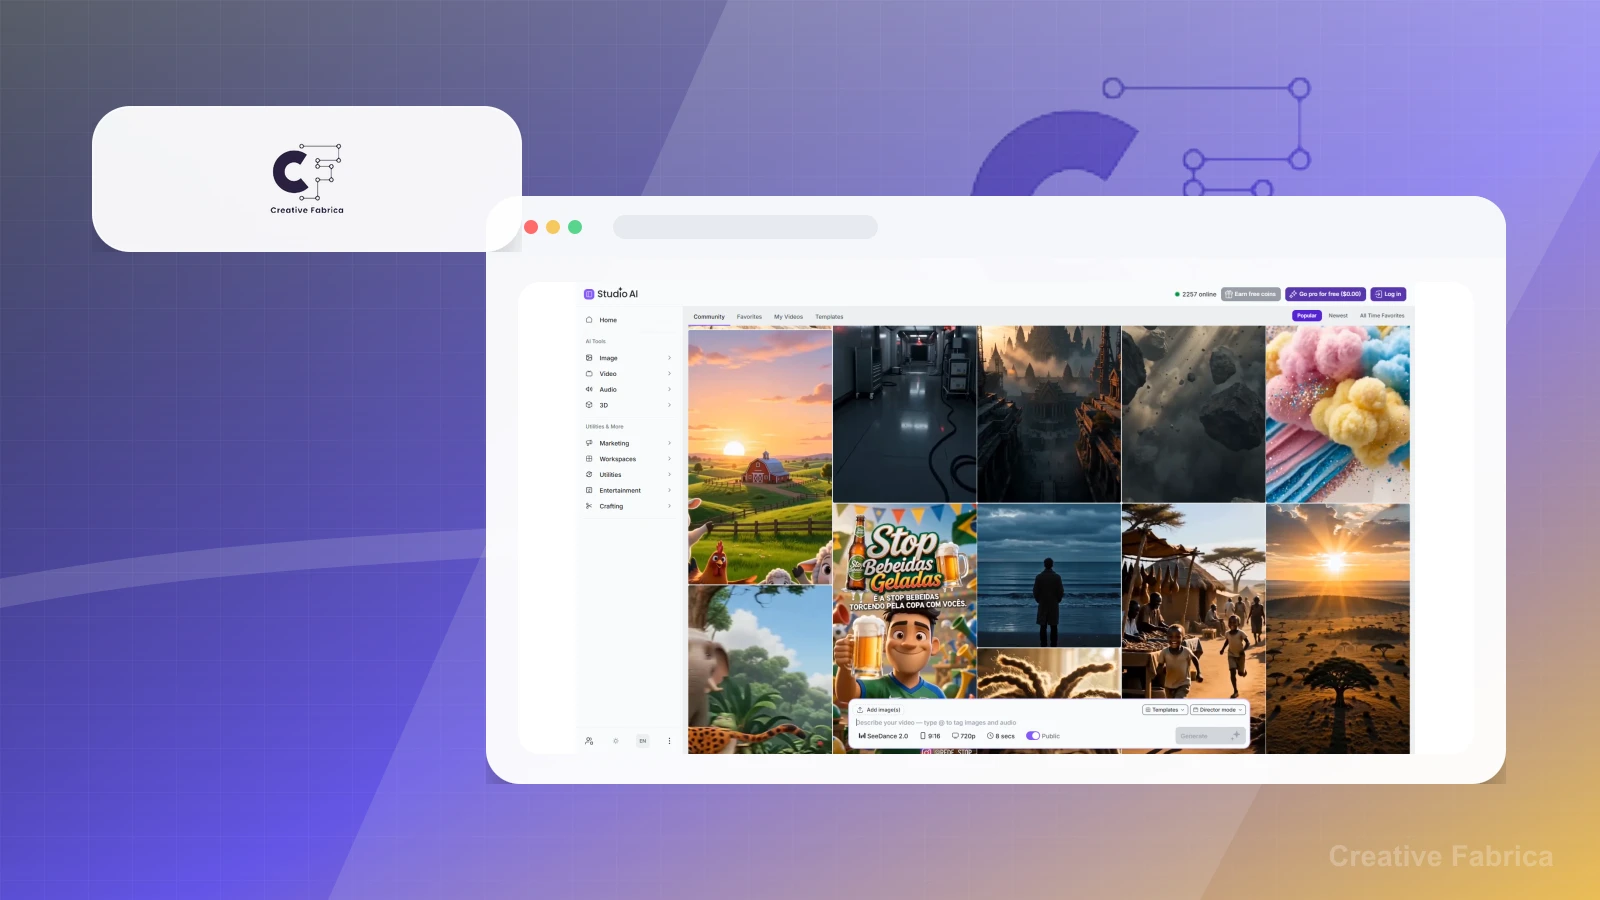The width and height of the screenshot is (1600, 900).
Task: Switch to the My Videos tab
Action: pyautogui.click(x=788, y=317)
